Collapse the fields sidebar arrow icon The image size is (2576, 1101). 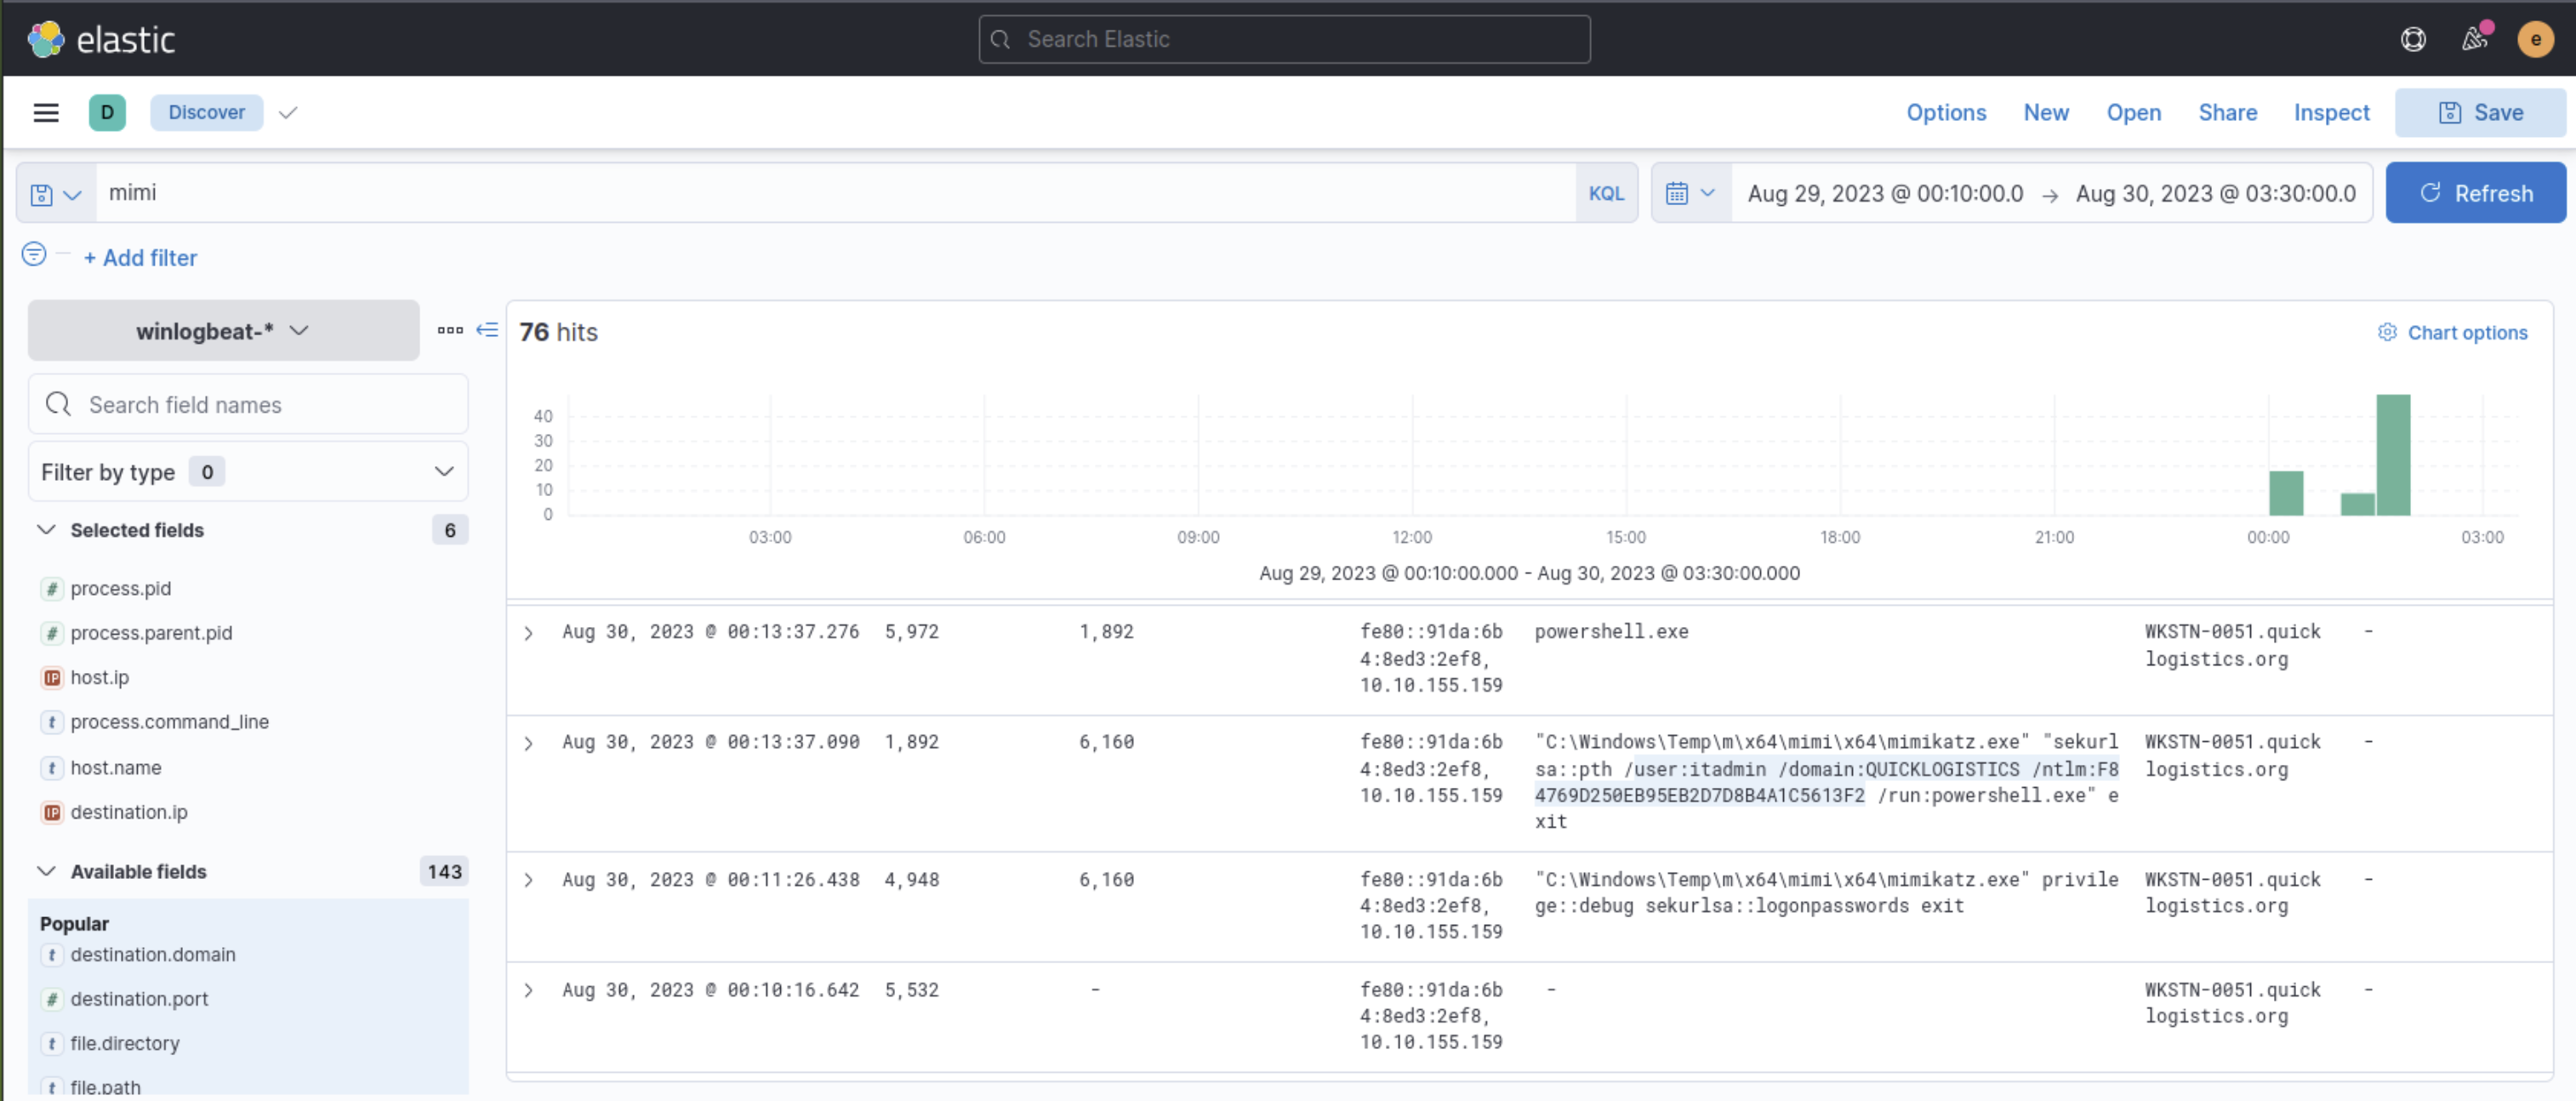pos(487,330)
